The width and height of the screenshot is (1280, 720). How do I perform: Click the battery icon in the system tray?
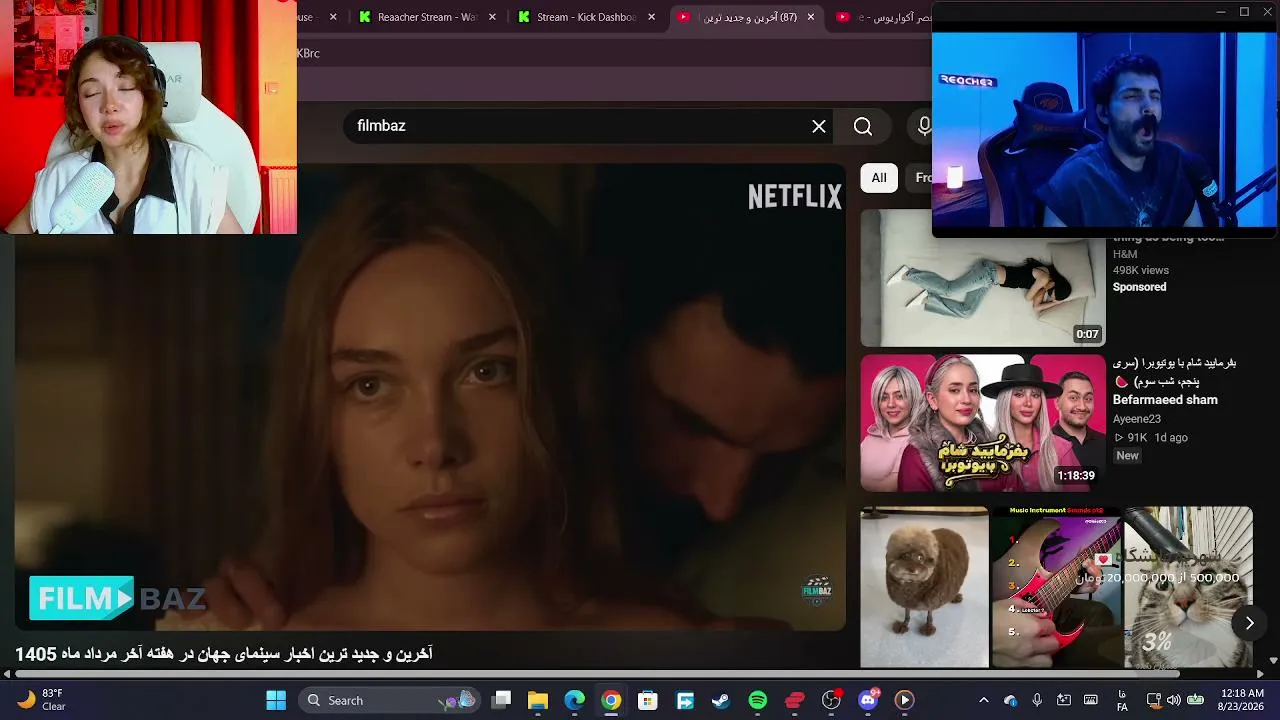point(1195,700)
